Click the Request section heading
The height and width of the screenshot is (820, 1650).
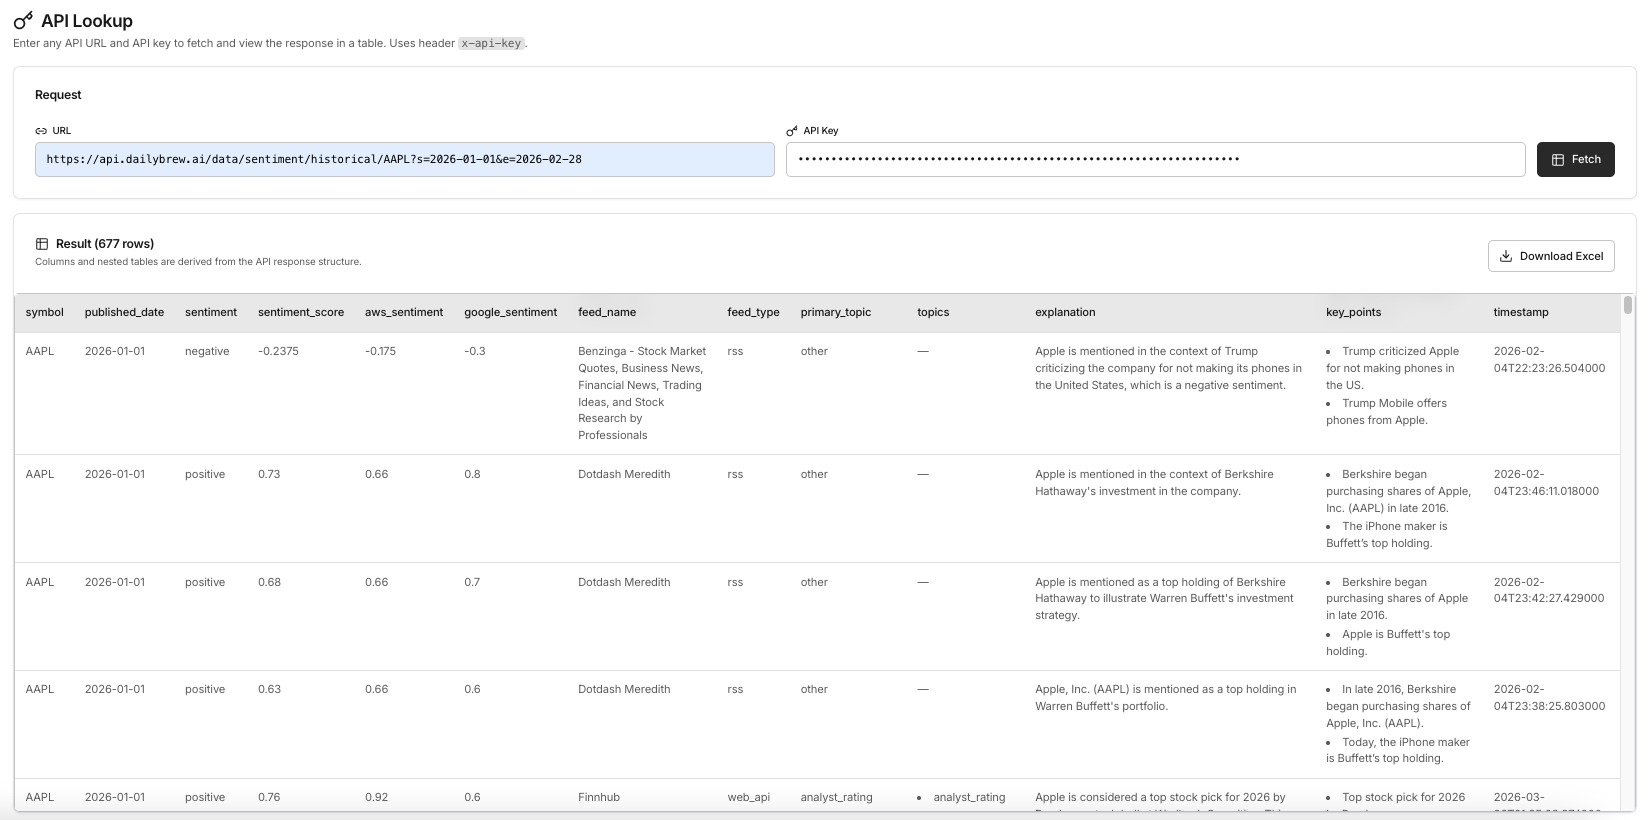coord(58,95)
